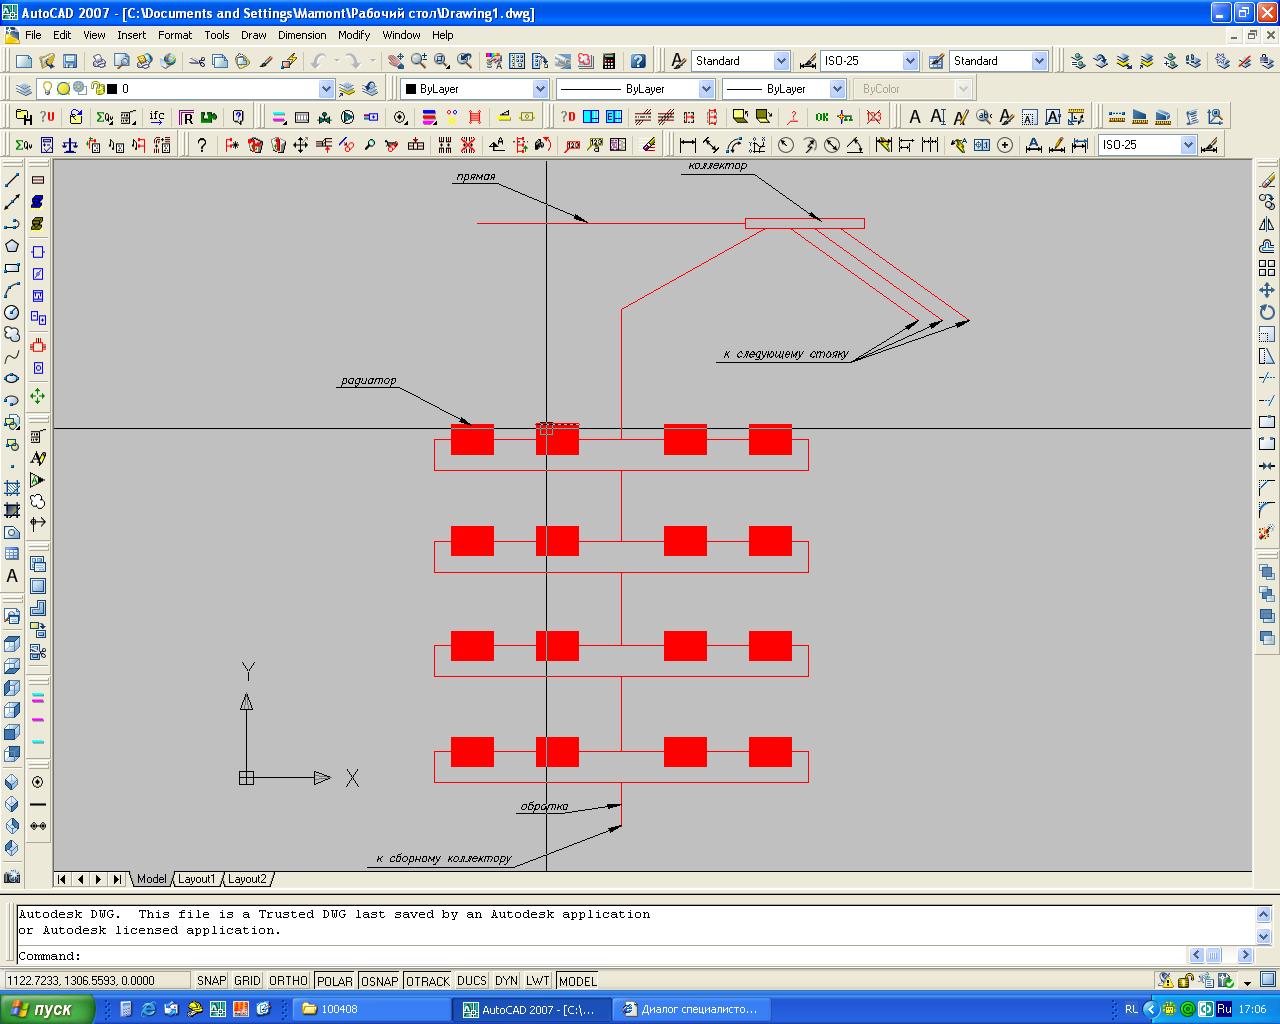Toggle SNAP mode in status bar
1280x1024 pixels.
(x=211, y=981)
